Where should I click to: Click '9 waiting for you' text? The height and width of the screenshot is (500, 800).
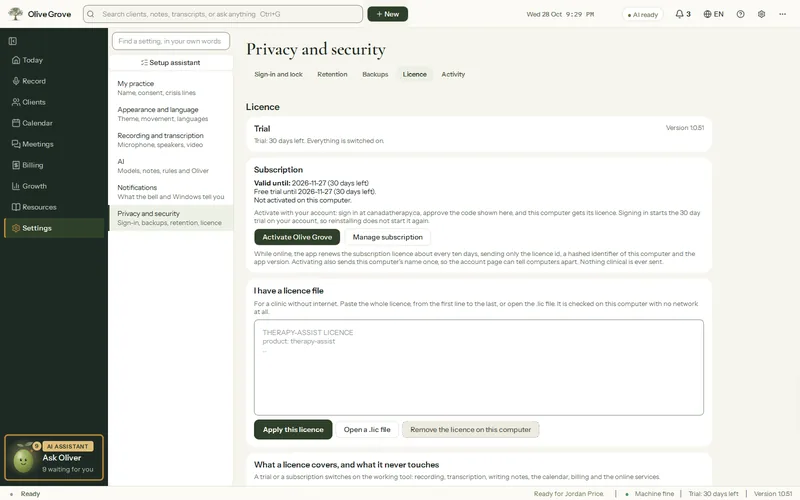[x=68, y=469]
